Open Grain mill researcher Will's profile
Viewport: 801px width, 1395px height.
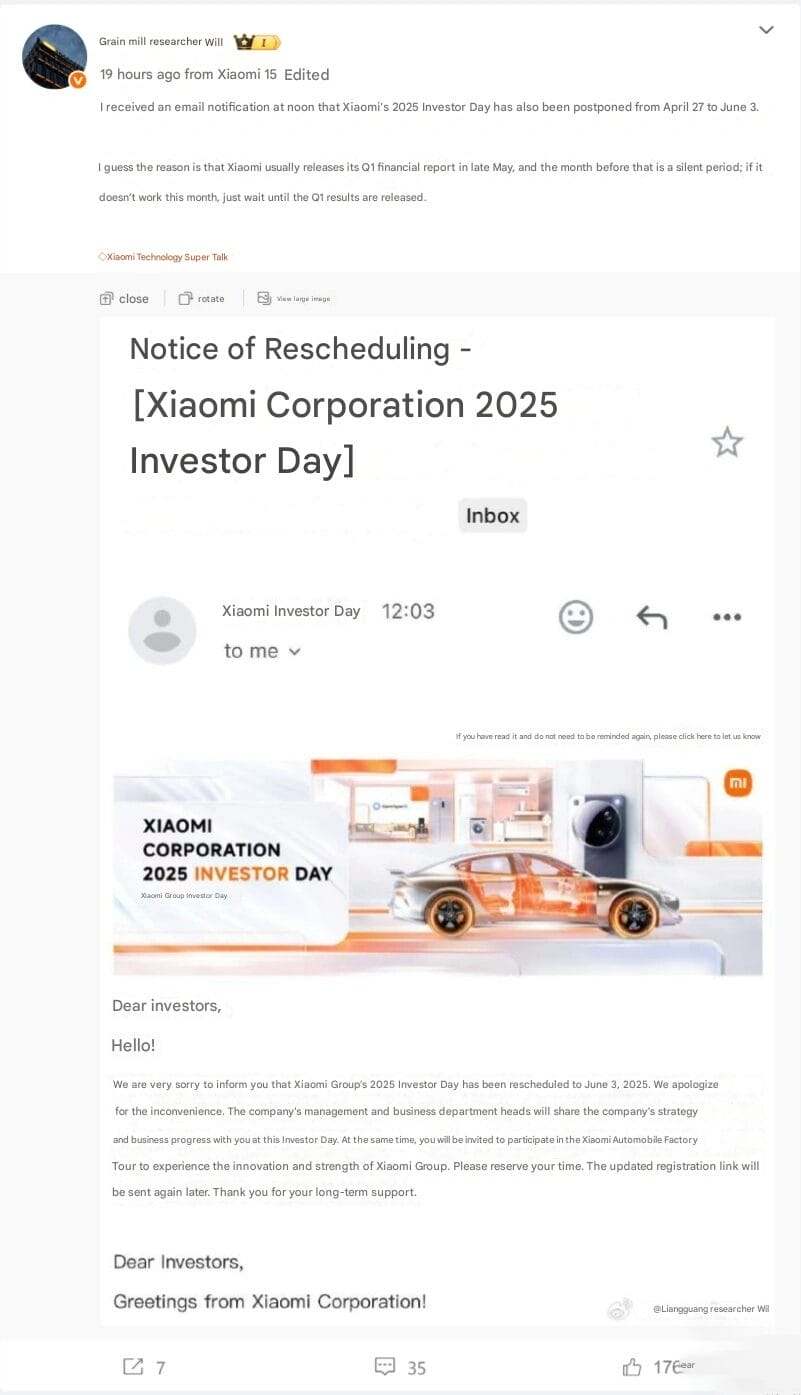click(161, 42)
